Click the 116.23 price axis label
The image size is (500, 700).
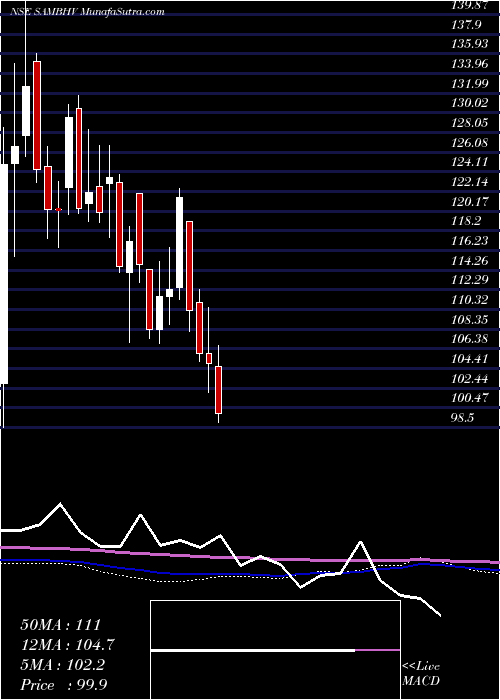click(x=470, y=241)
